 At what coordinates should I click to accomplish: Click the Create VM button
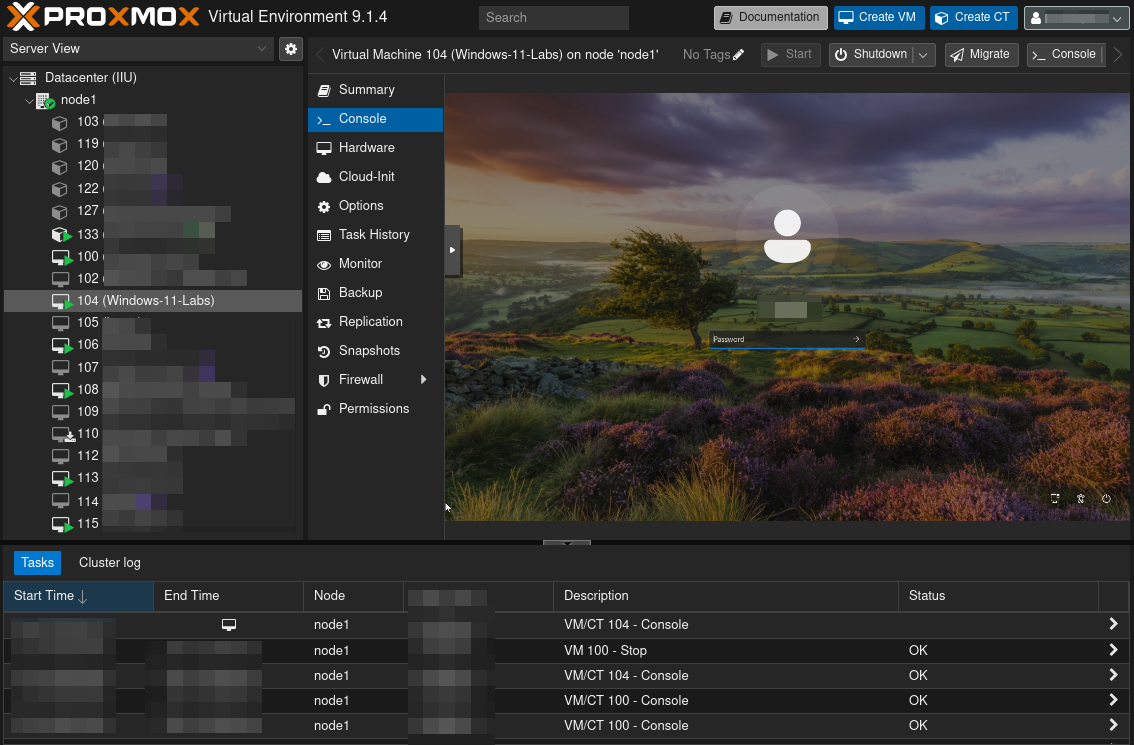point(878,17)
